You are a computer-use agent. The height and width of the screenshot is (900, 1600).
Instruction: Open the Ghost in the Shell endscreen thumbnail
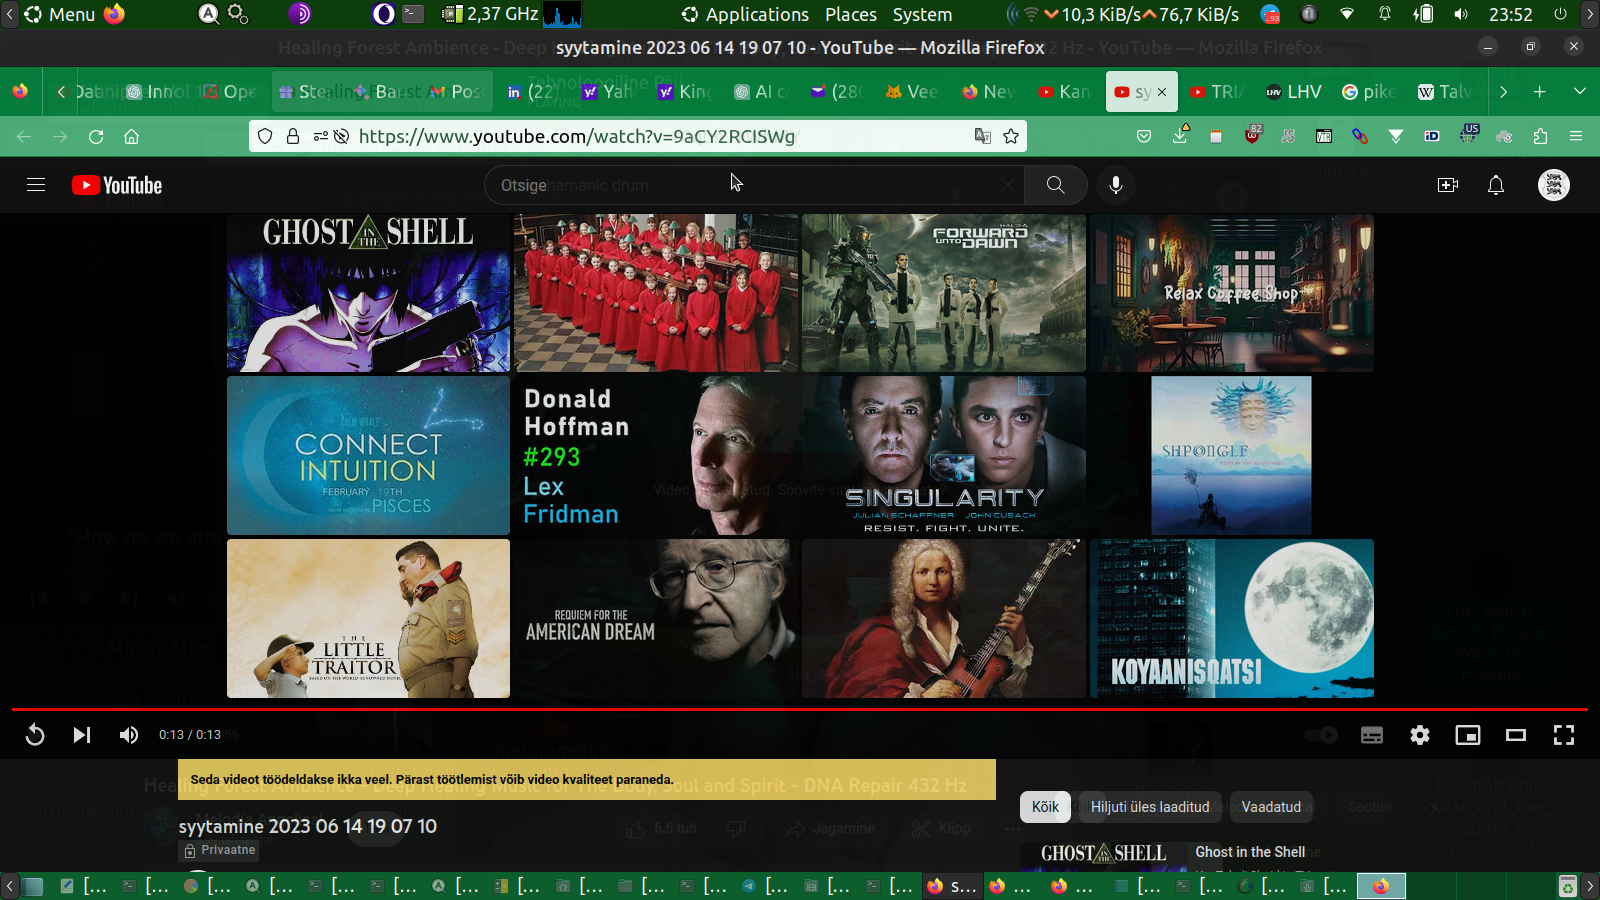click(x=368, y=293)
